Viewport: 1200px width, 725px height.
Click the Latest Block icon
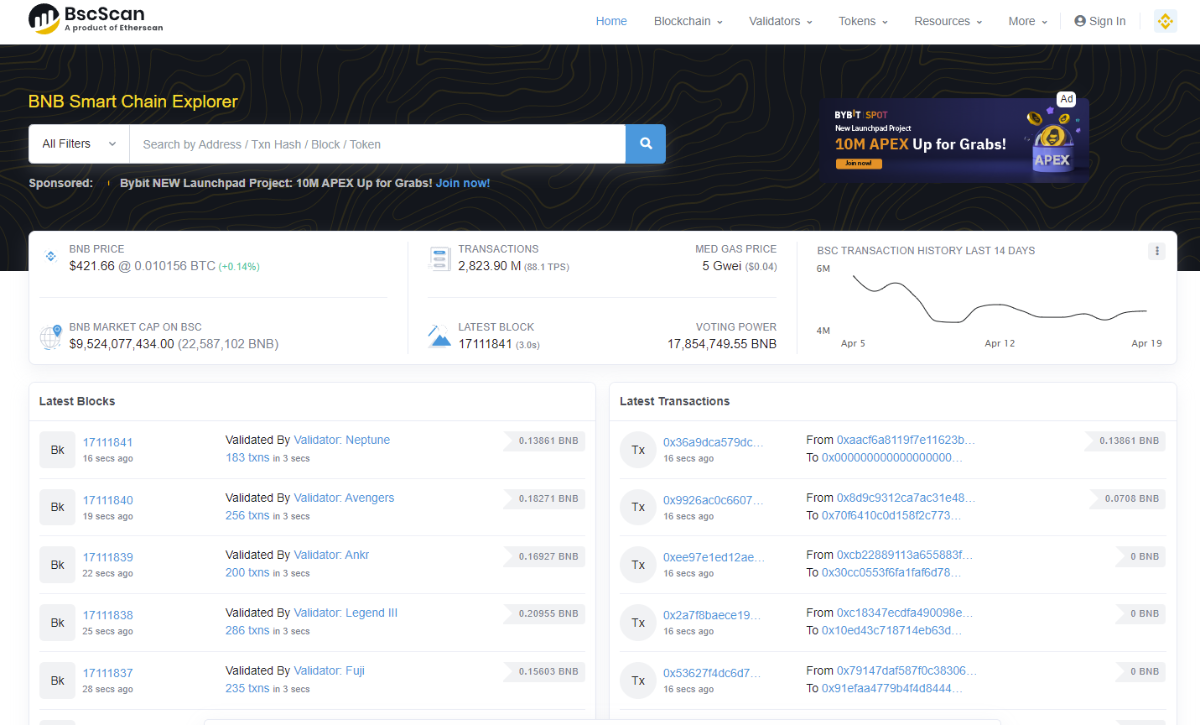click(x=440, y=336)
